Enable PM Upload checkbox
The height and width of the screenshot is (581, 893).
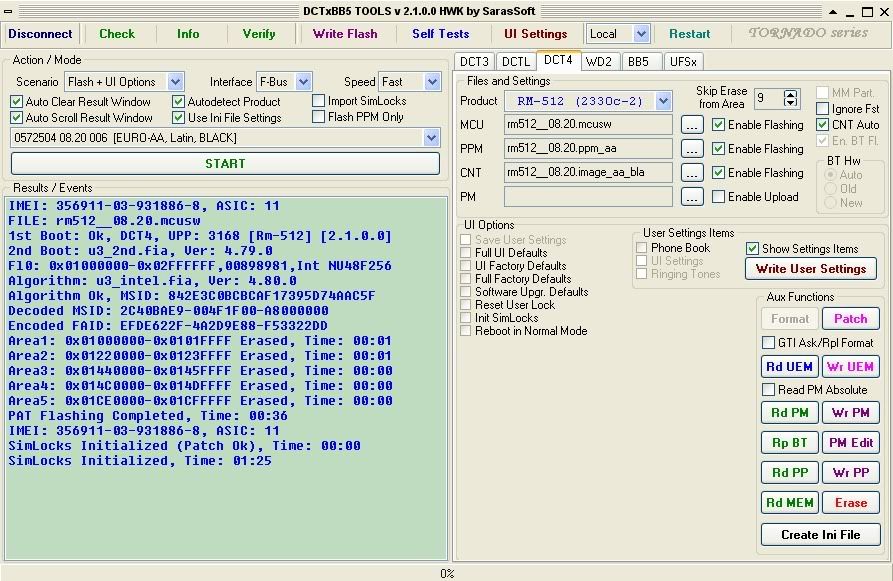719,197
